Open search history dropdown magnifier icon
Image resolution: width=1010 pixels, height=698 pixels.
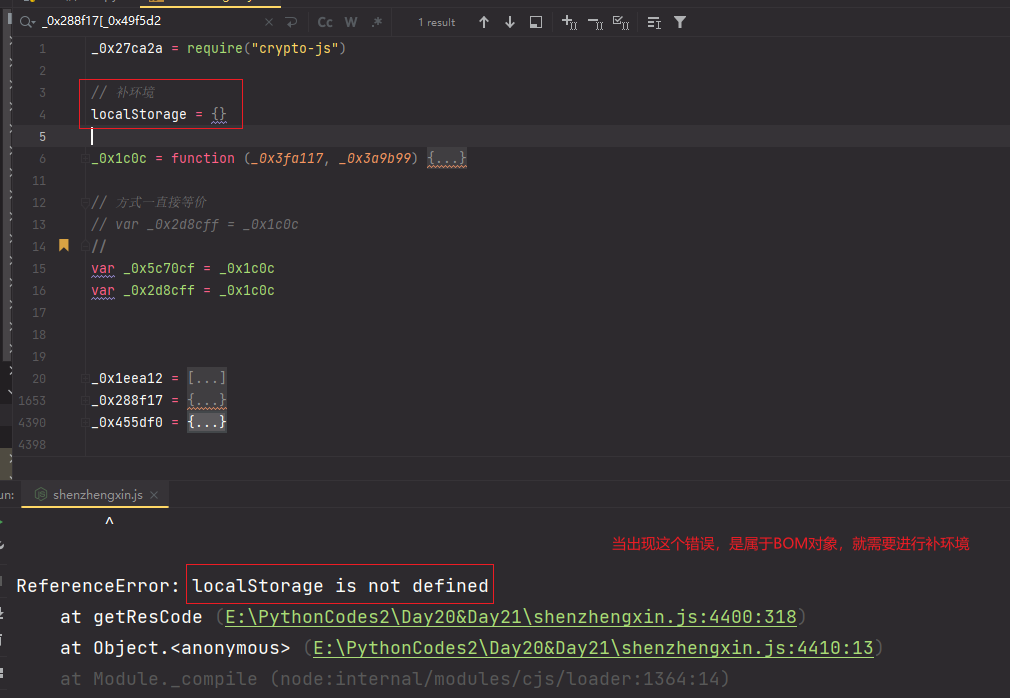[x=27, y=22]
